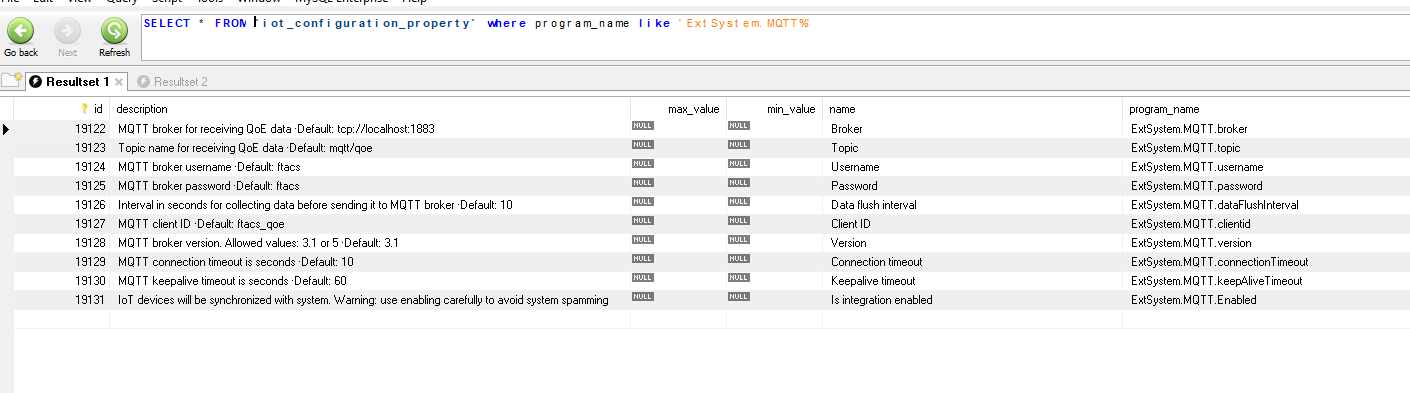Click program_name 'ExtSystem.MQTT.topic'
The height and width of the screenshot is (393, 1410).
[1185, 148]
